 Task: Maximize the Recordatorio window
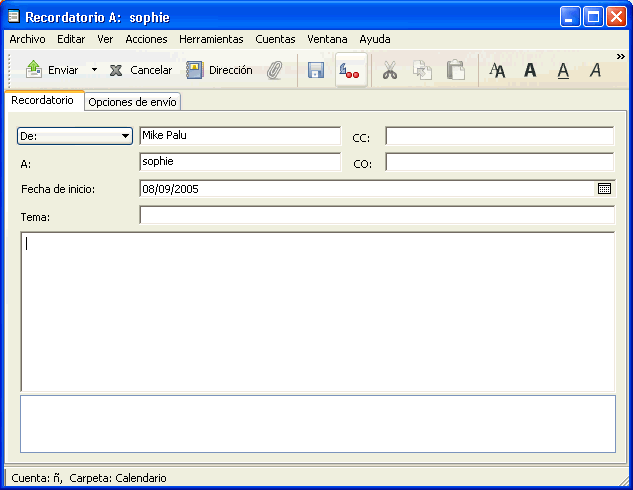click(593, 17)
